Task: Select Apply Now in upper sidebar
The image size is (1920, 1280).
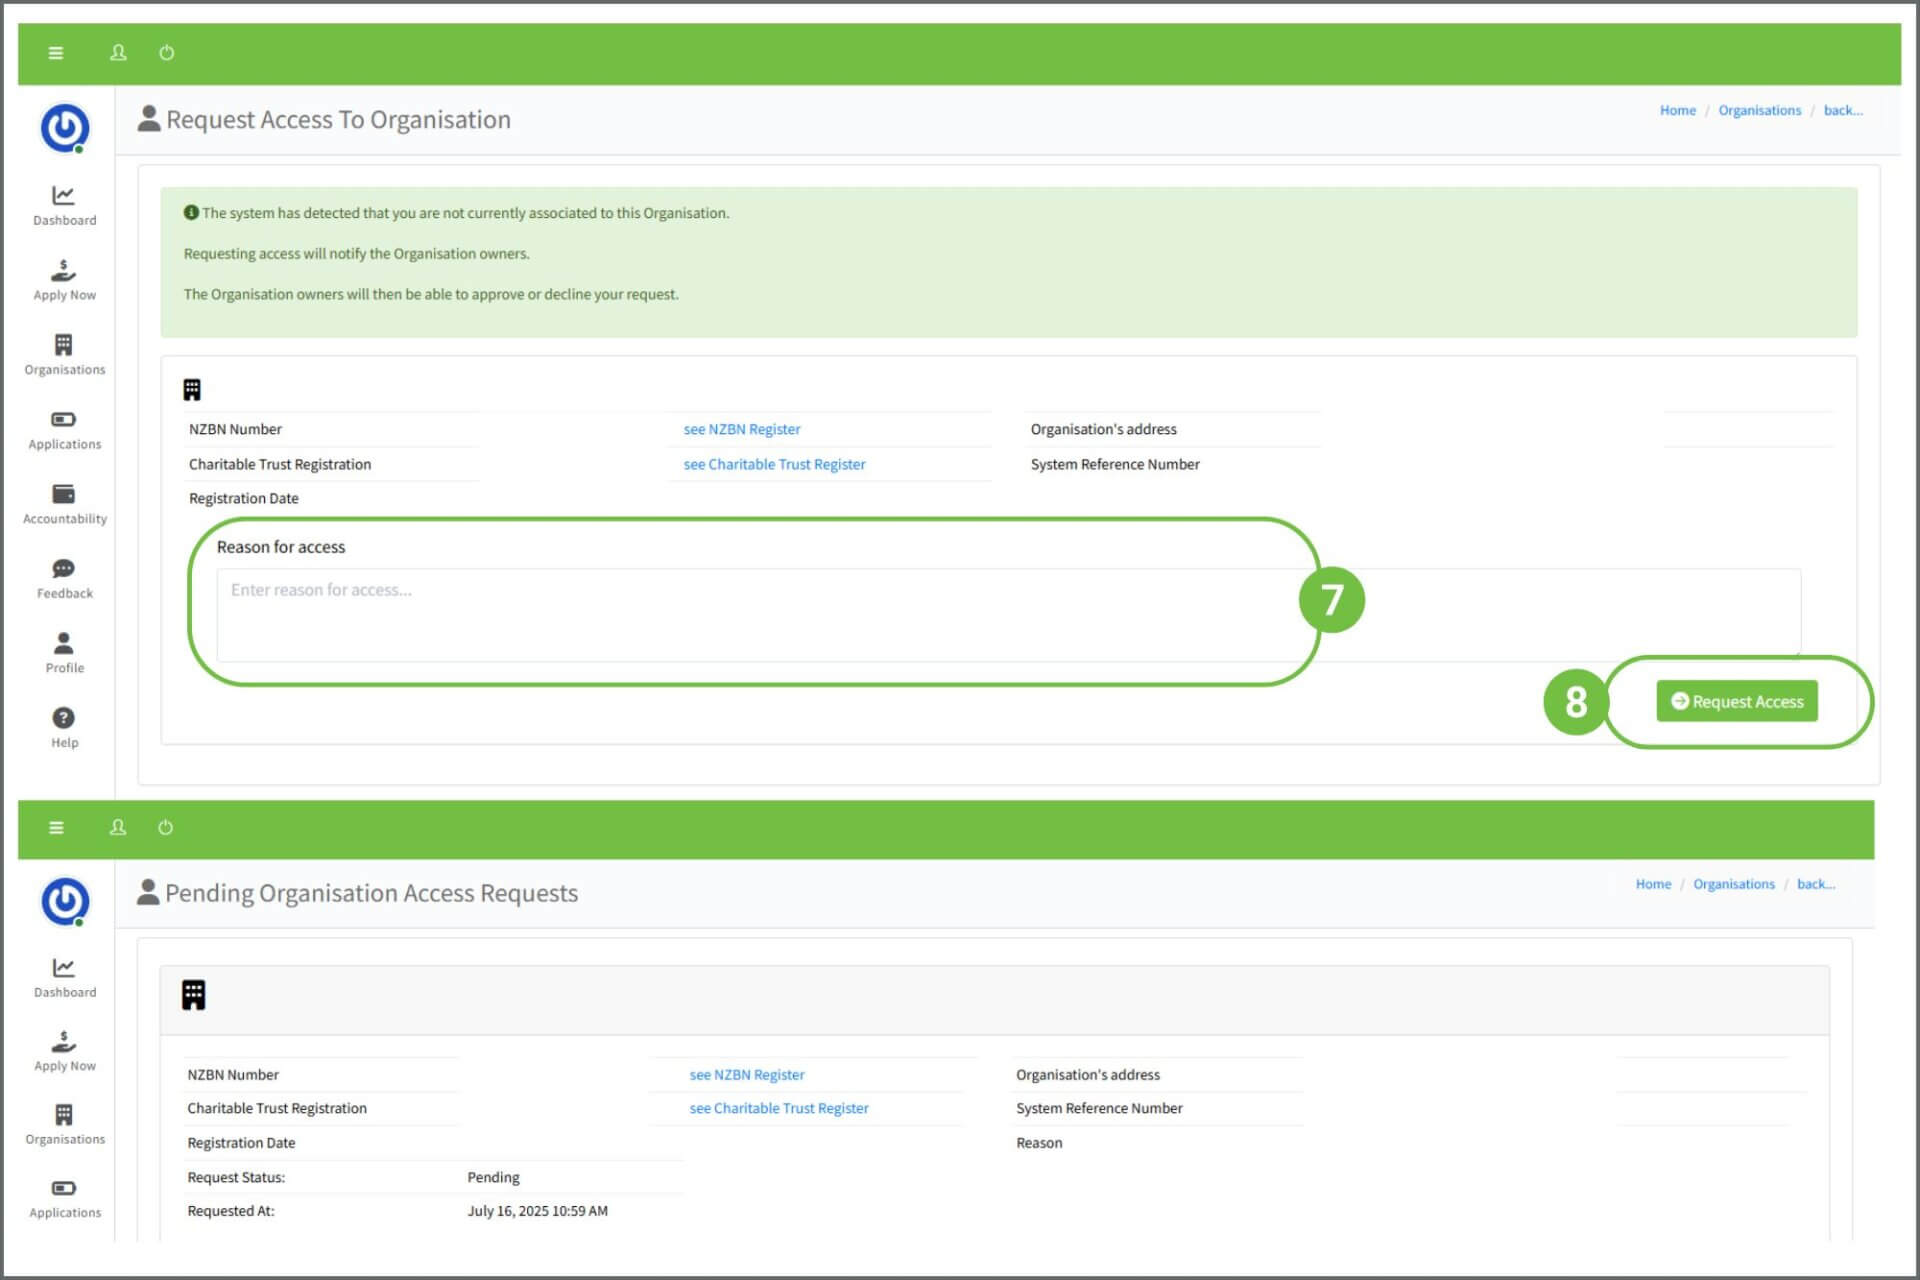Action: click(64, 280)
